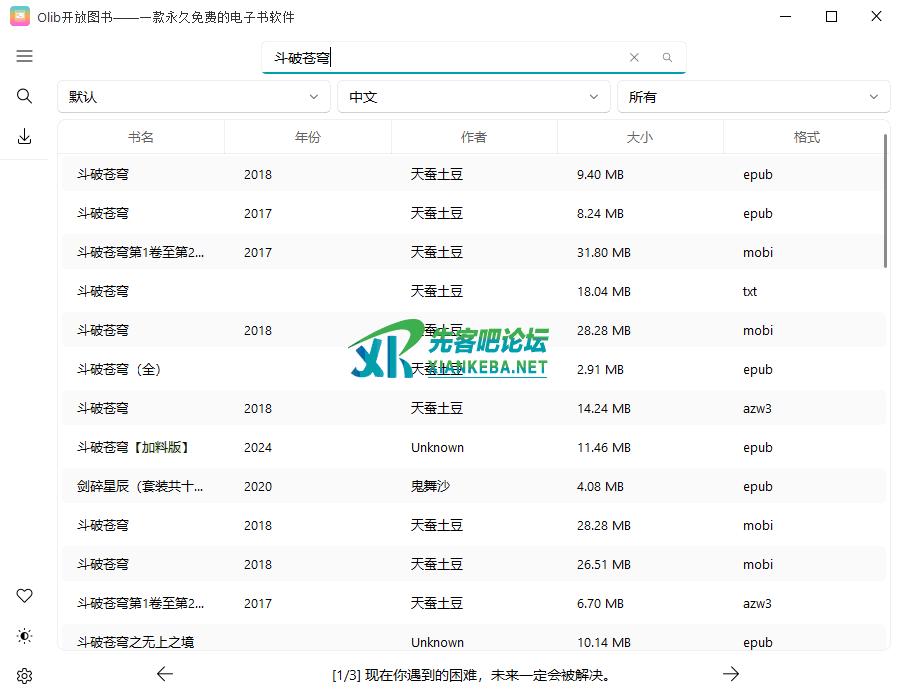Screen dimensions: 900x700
Task: Open the hamburger menu in sidebar
Action: click(25, 57)
